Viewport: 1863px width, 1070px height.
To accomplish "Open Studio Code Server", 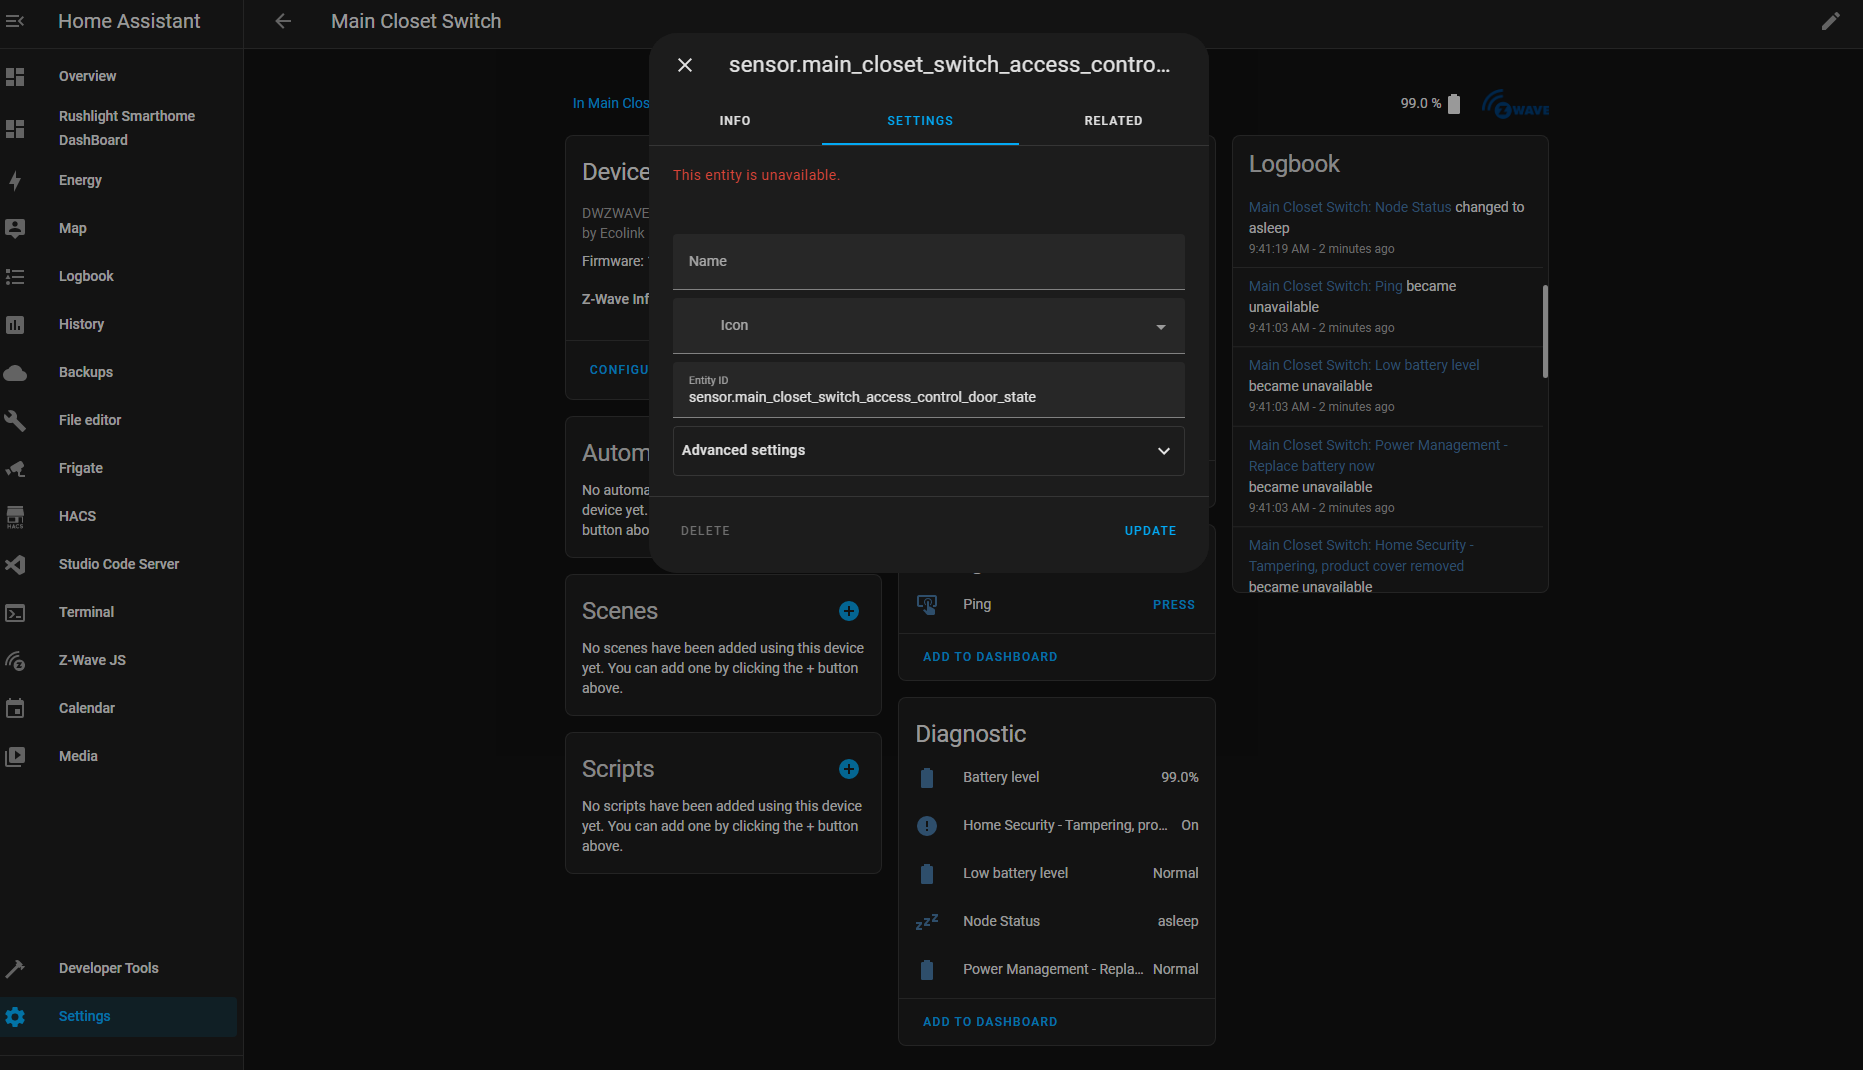I will (x=118, y=564).
